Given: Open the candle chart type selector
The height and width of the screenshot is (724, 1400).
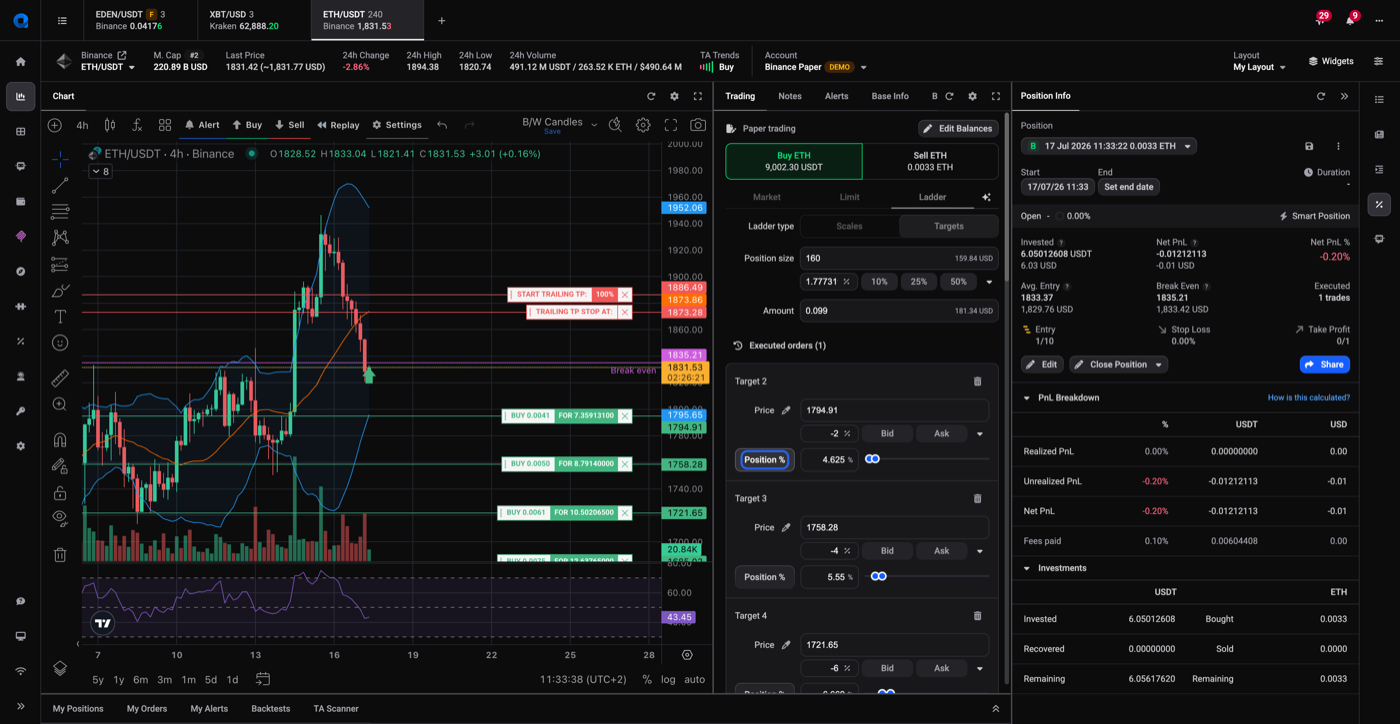Looking at the screenshot, I should [110, 125].
